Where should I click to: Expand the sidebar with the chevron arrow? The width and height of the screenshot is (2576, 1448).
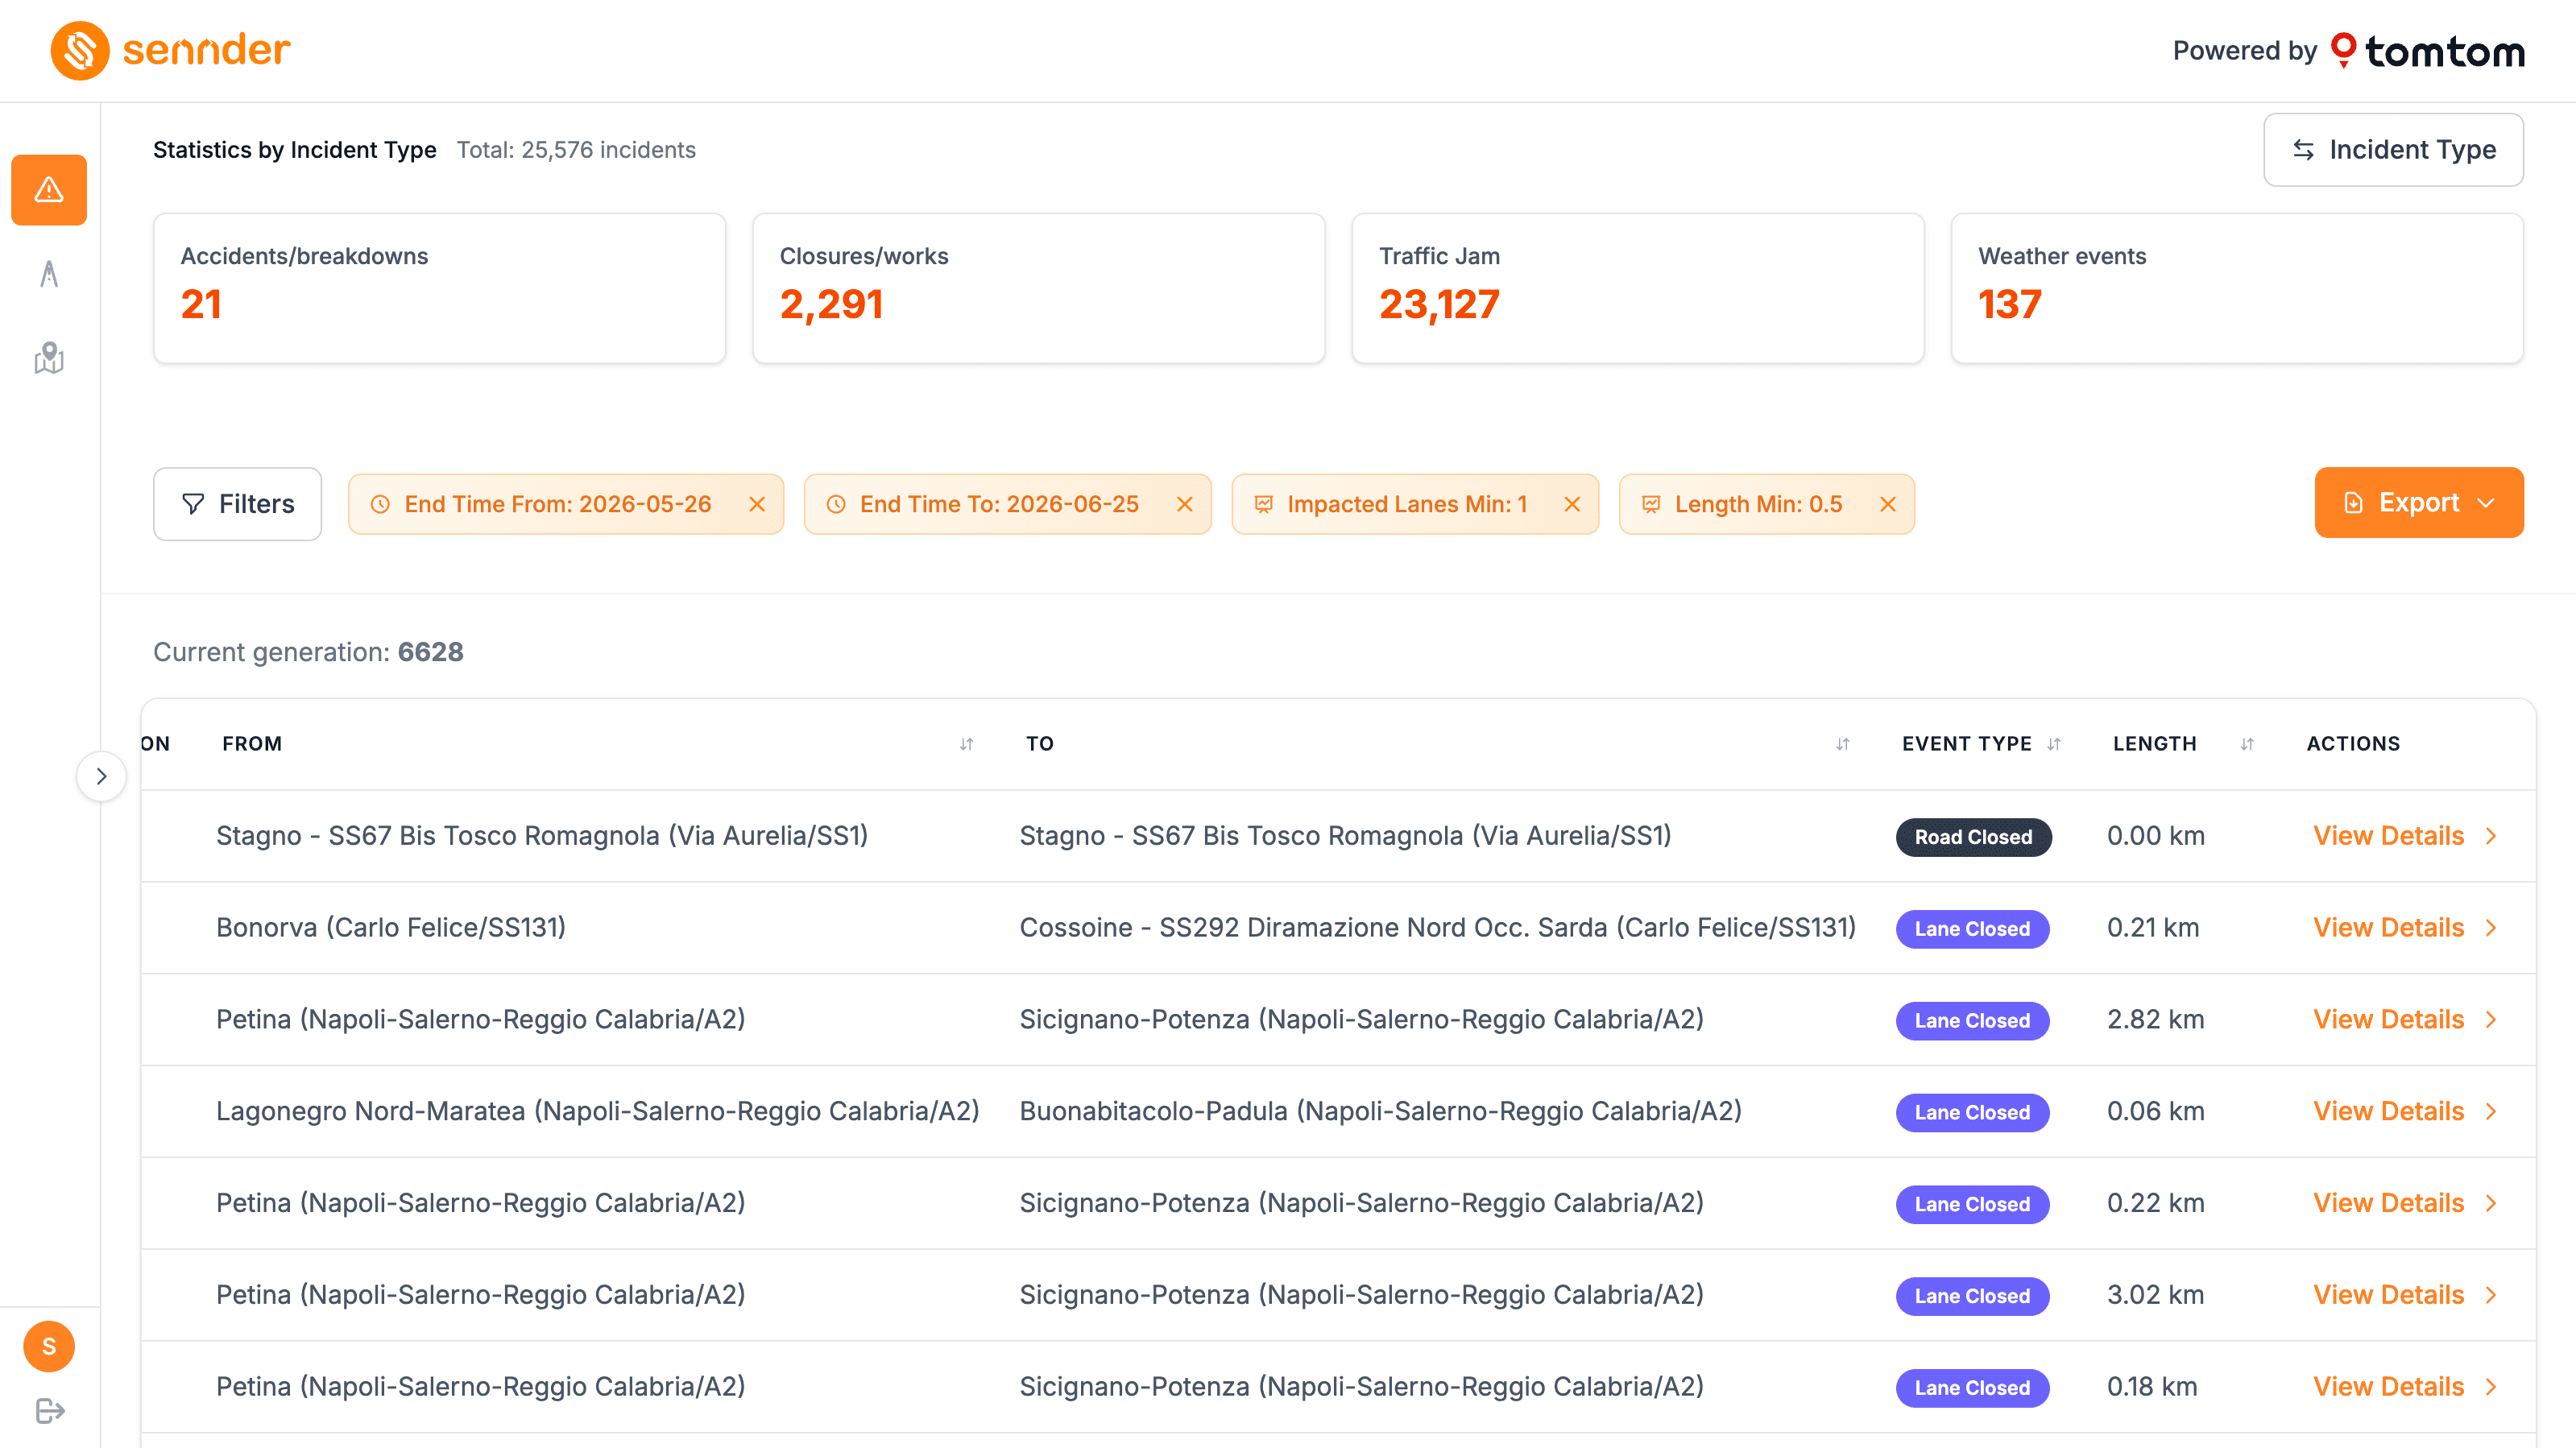(x=101, y=776)
